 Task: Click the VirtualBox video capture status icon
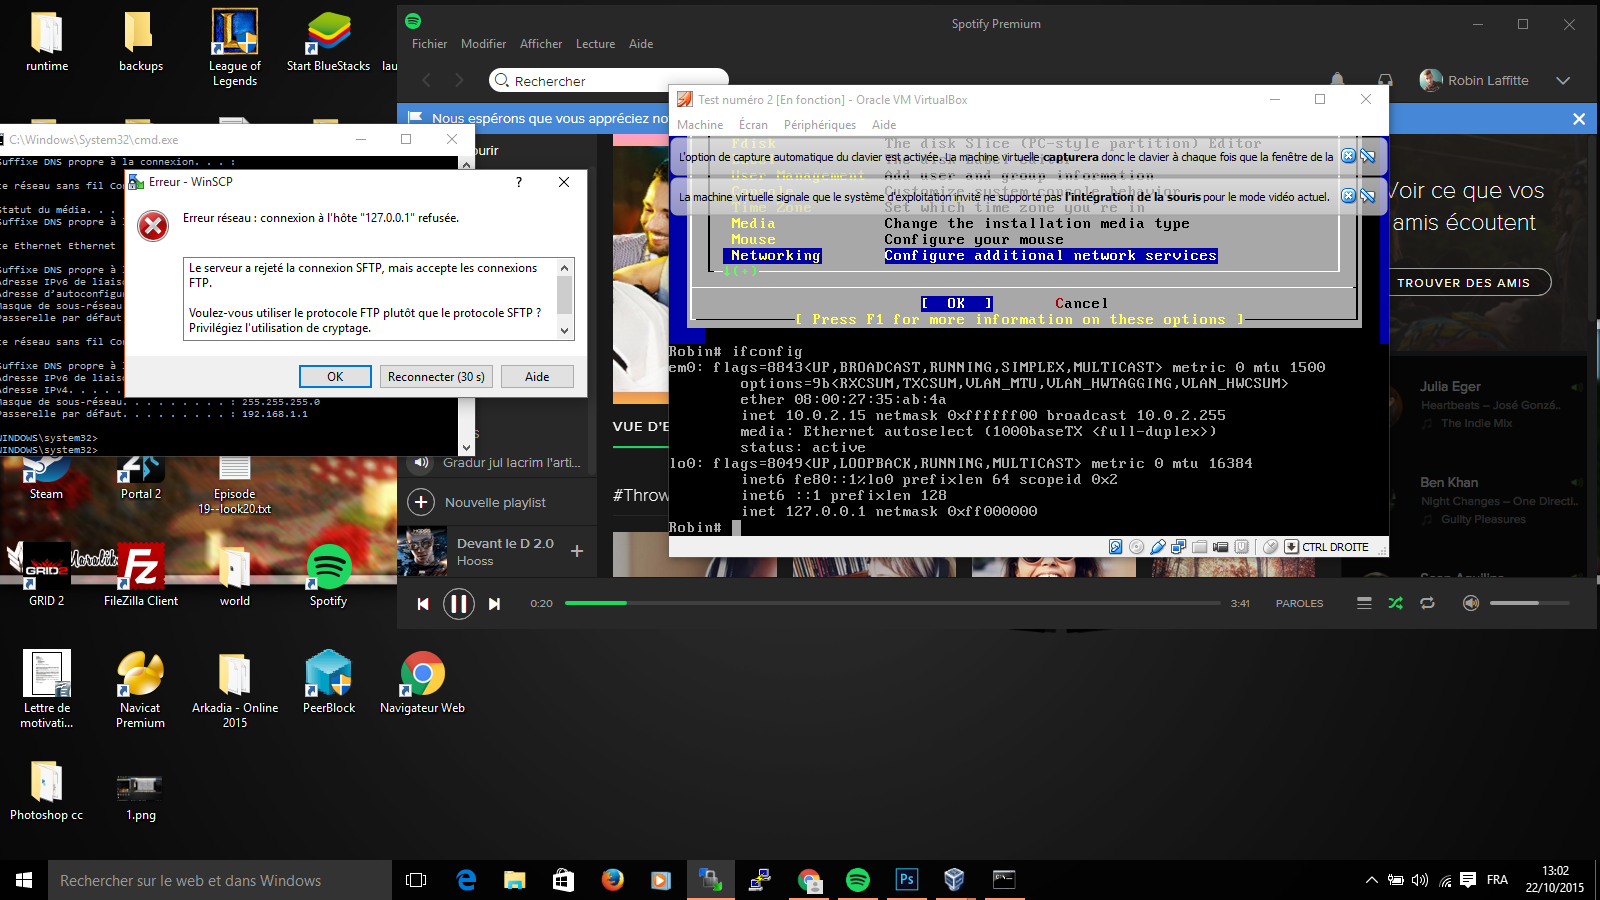coord(1220,547)
